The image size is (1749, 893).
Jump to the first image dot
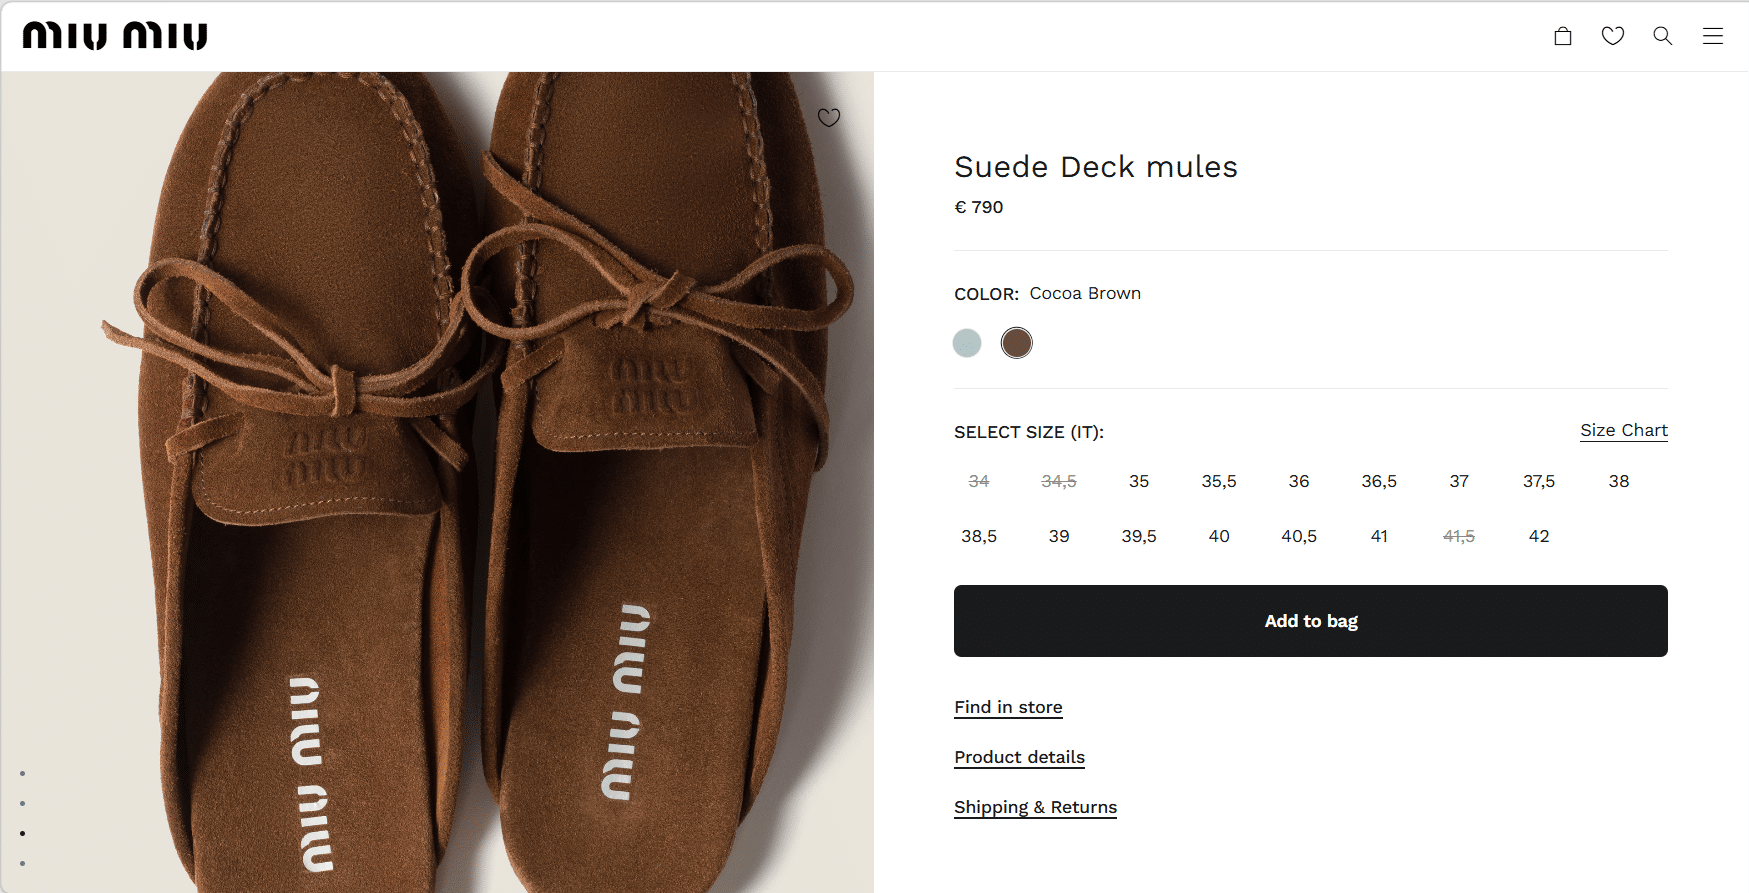pyautogui.click(x=22, y=773)
